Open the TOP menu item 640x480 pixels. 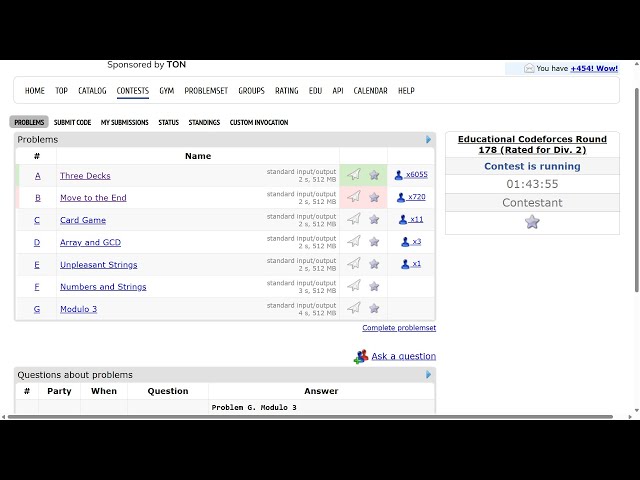tap(62, 91)
